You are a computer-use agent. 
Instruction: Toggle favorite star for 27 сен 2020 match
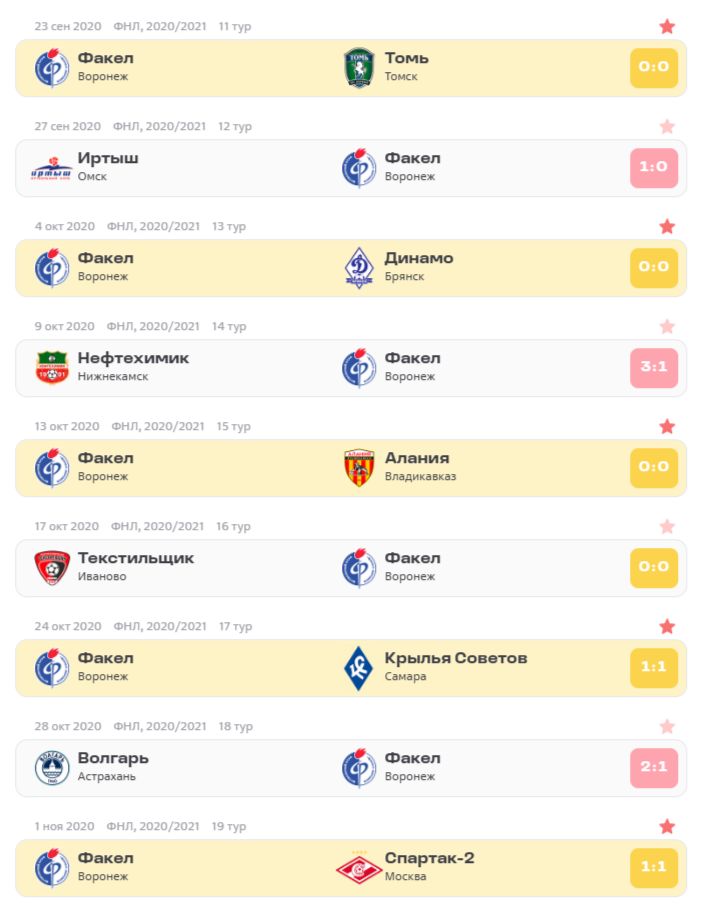(667, 127)
